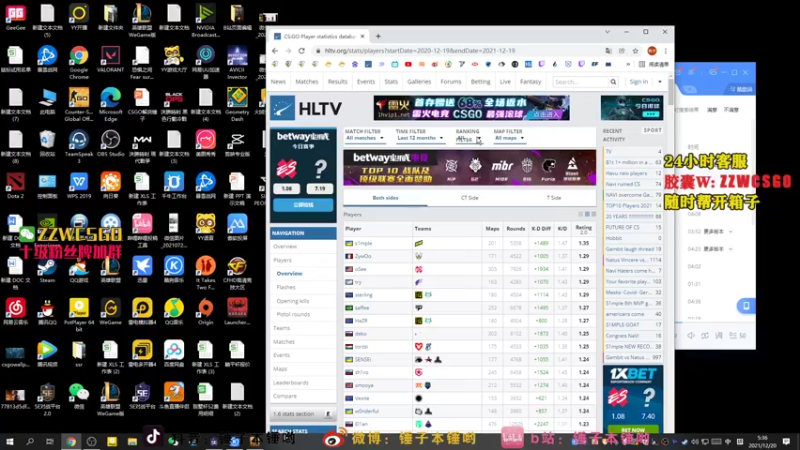
Task: Open the Forums menu item
Action: 451,82
